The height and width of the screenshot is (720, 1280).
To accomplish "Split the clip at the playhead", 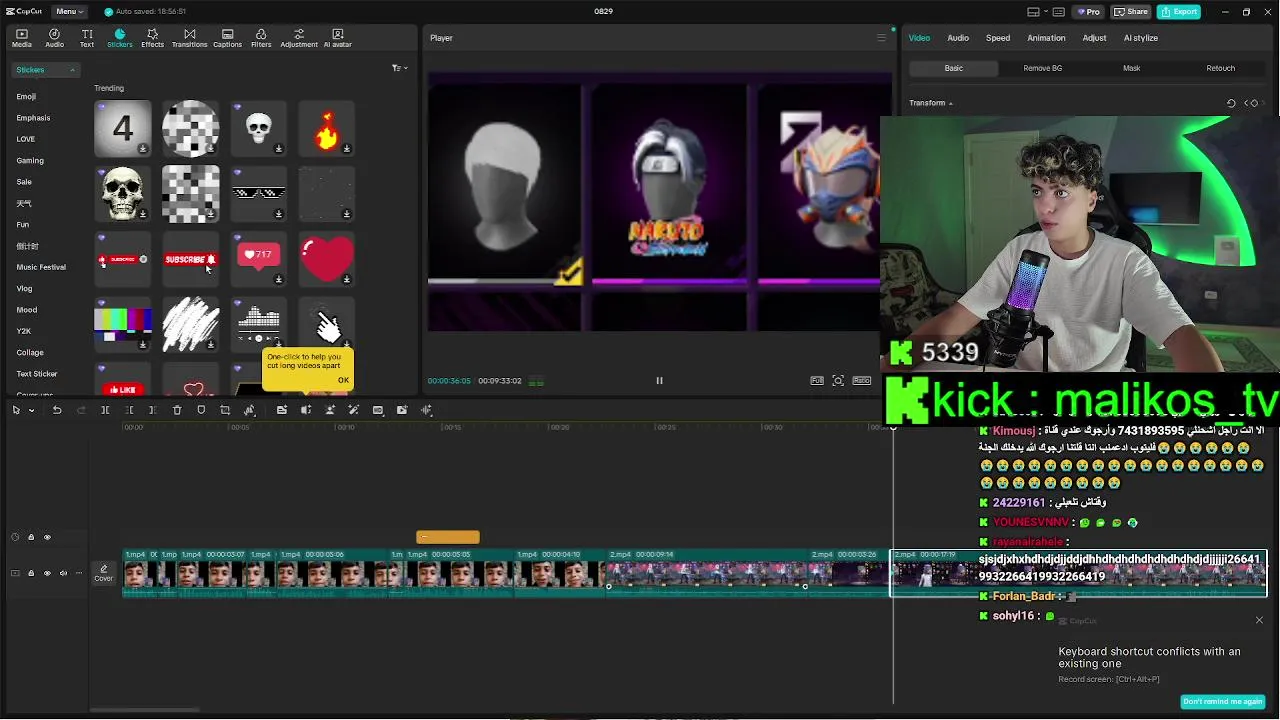I will pyautogui.click(x=105, y=410).
